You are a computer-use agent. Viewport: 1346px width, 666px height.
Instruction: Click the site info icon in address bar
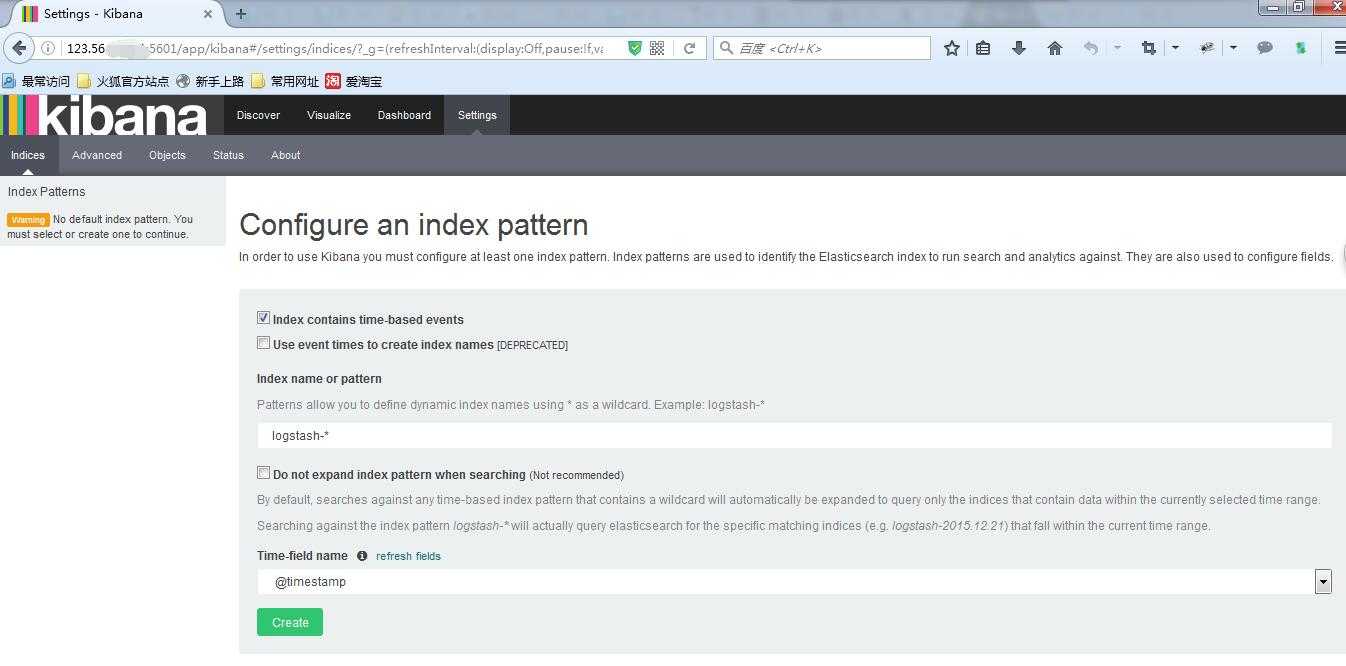click(x=47, y=48)
